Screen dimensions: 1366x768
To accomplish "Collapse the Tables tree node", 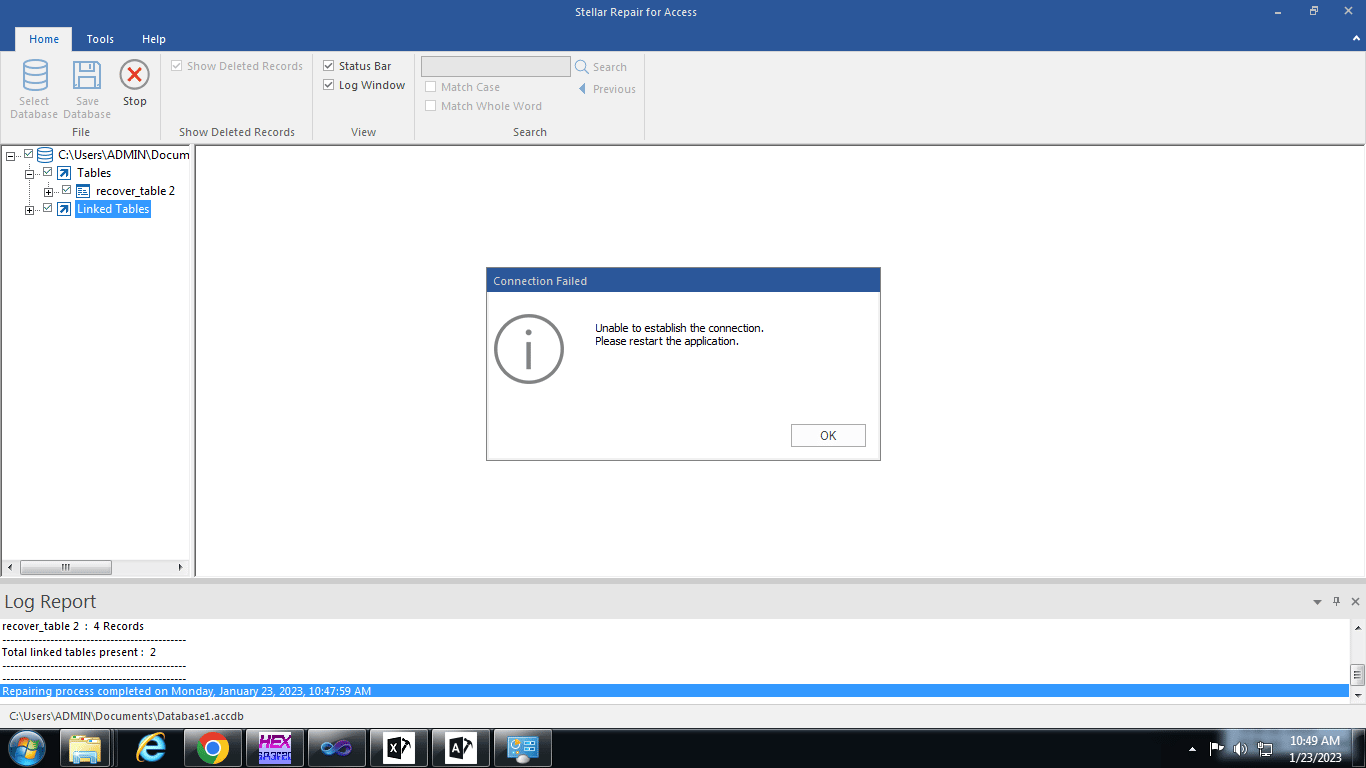I will [x=30, y=174].
